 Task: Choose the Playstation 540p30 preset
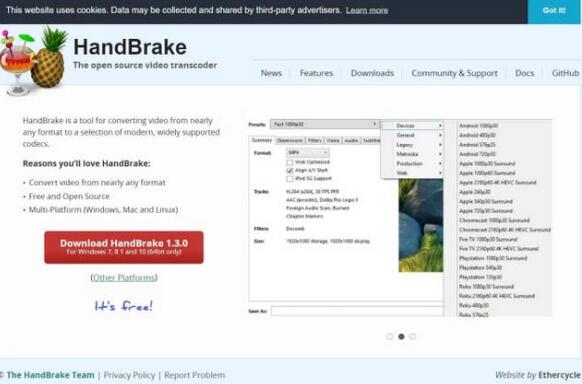480,268
